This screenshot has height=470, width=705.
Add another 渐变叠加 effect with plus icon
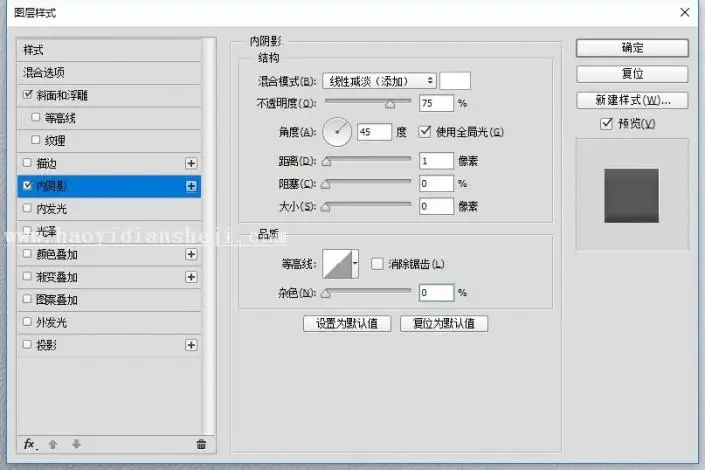click(191, 277)
